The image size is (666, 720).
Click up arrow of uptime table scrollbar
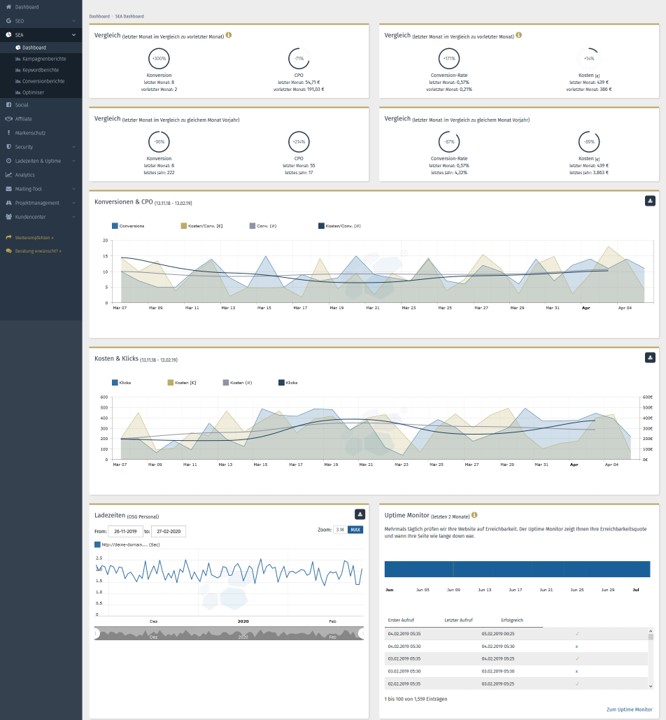pos(650,631)
